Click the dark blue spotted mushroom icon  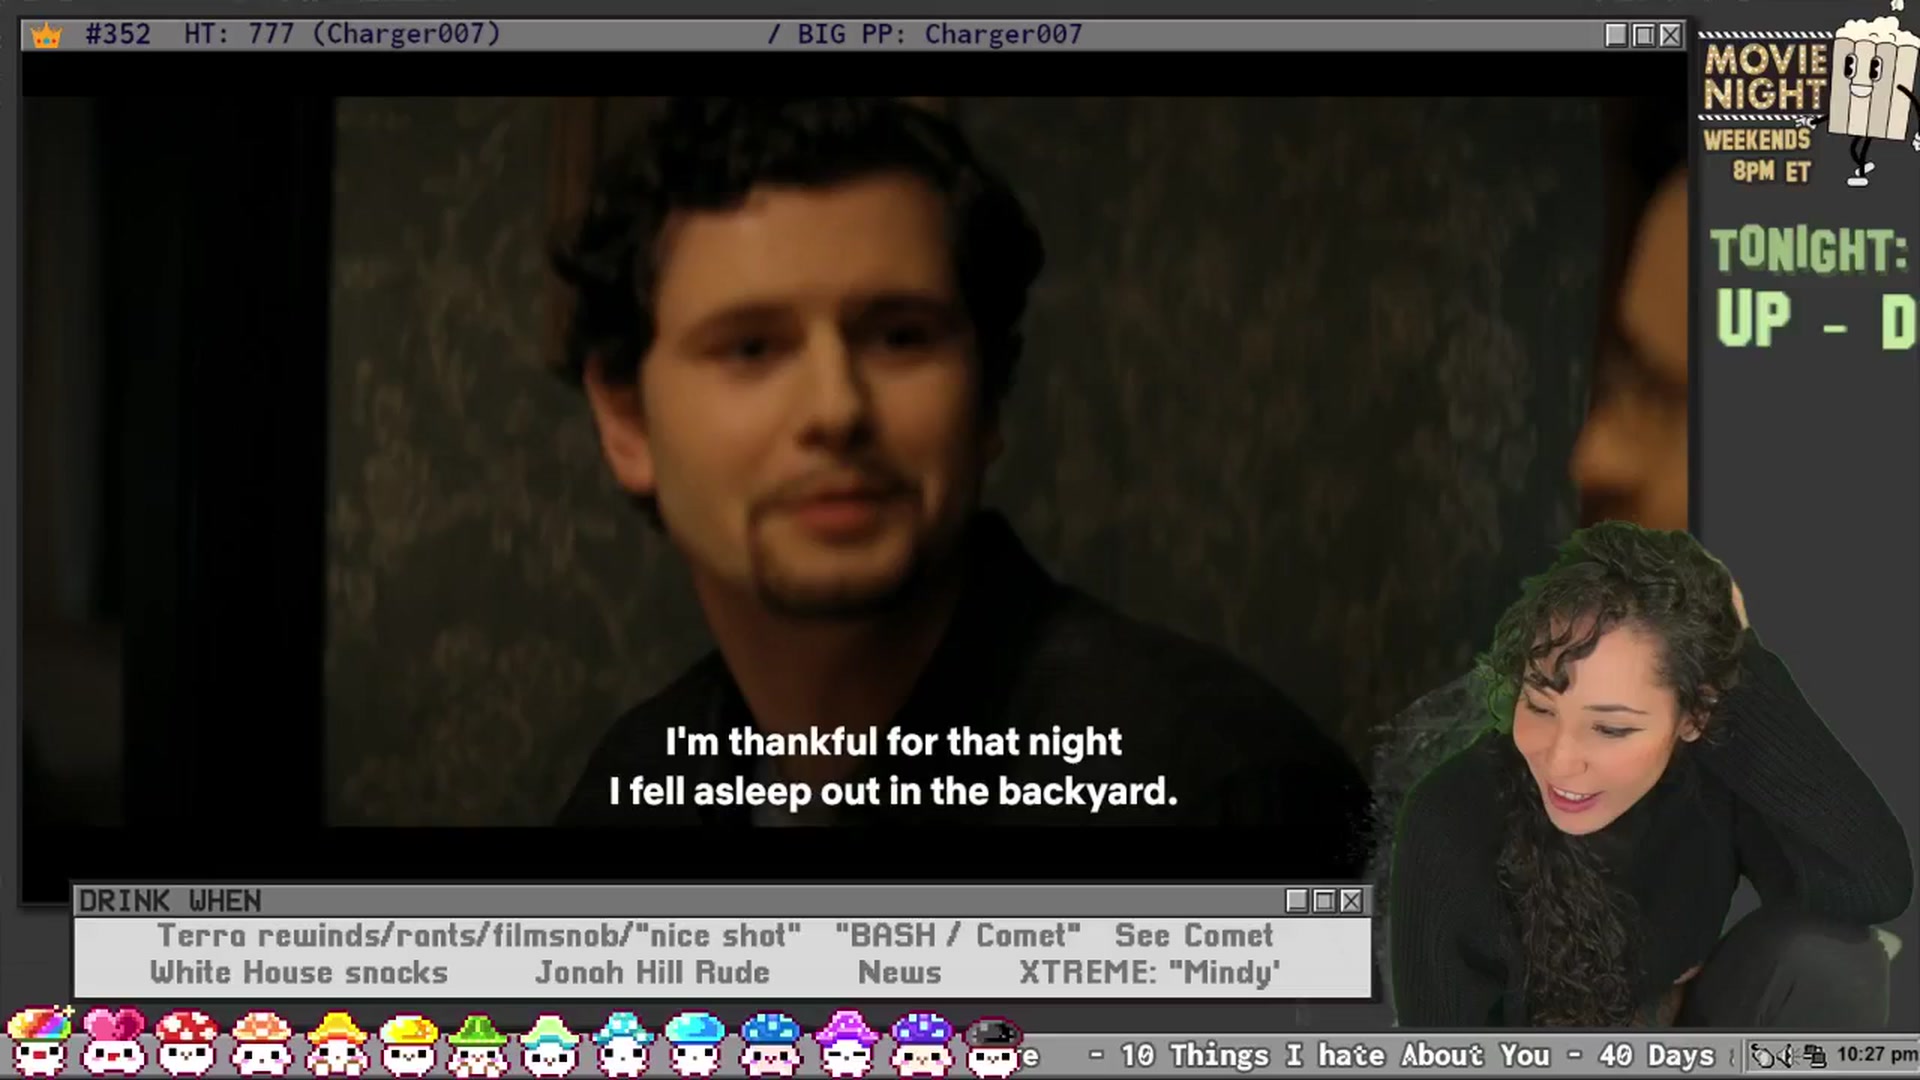click(x=770, y=1042)
